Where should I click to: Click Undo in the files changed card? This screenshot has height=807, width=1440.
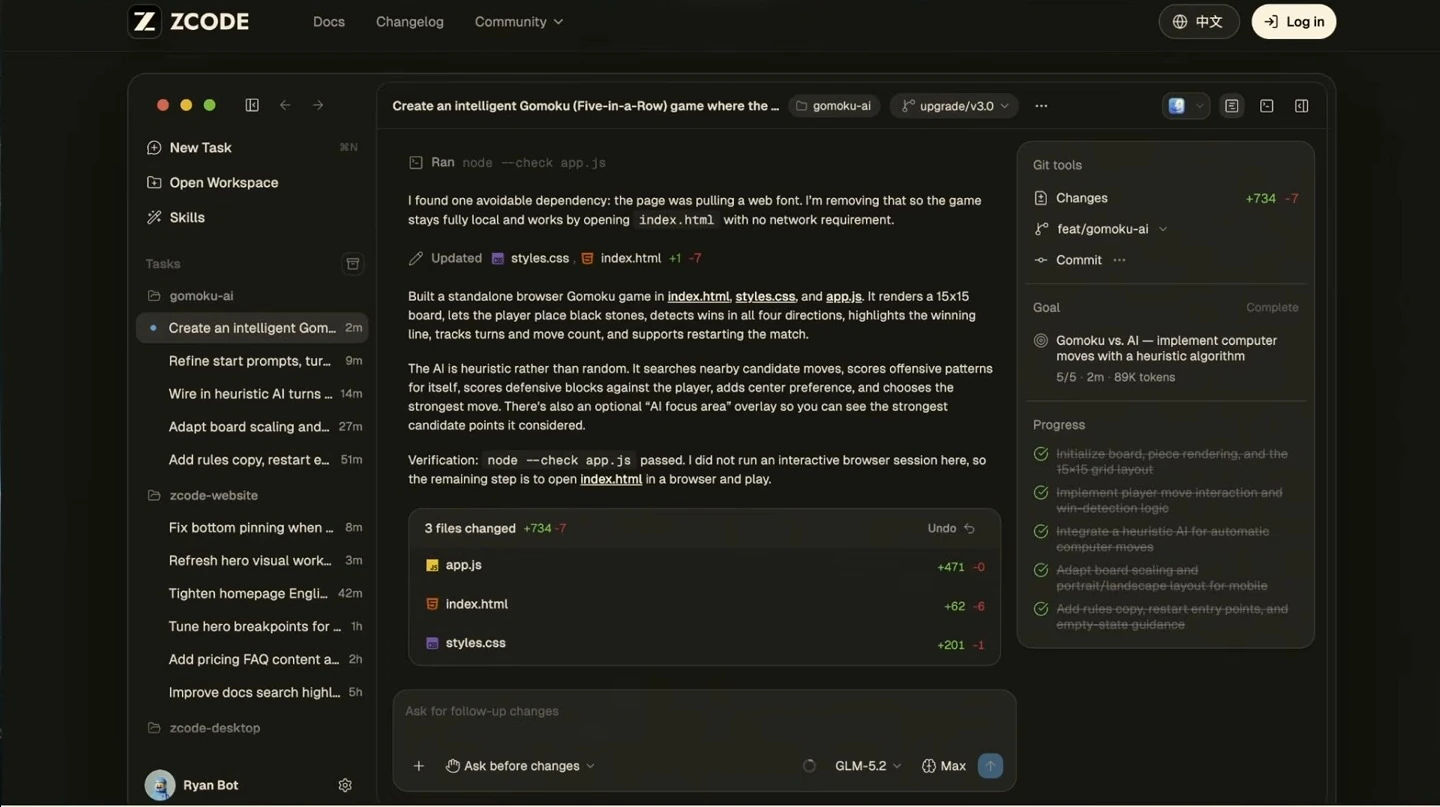[951, 528]
